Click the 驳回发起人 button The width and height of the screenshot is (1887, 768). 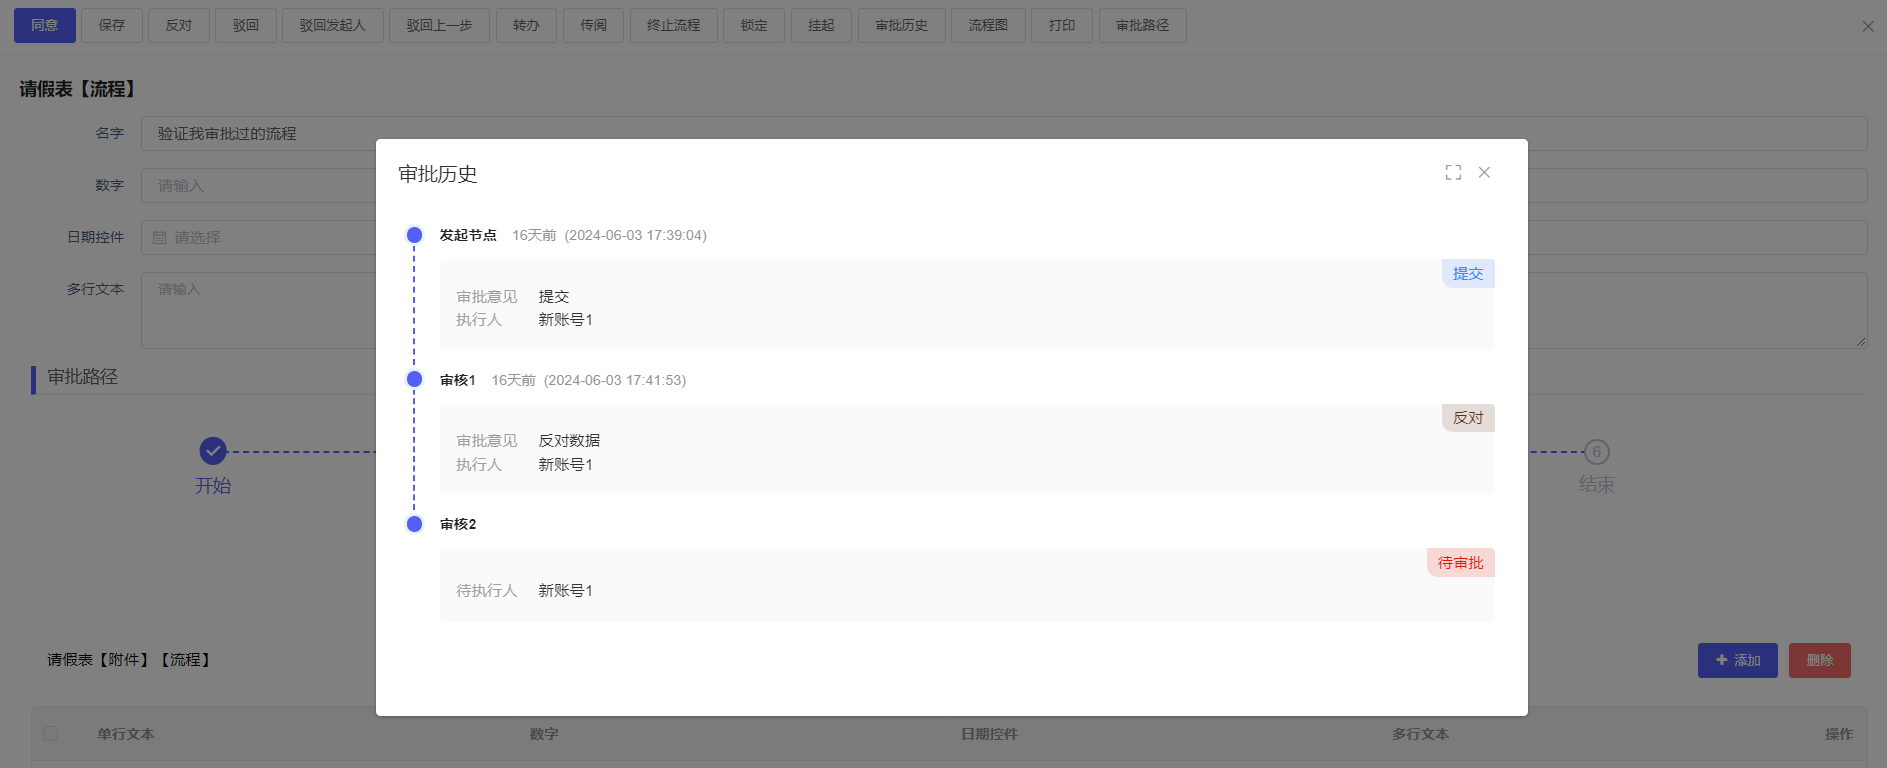pyautogui.click(x=332, y=25)
